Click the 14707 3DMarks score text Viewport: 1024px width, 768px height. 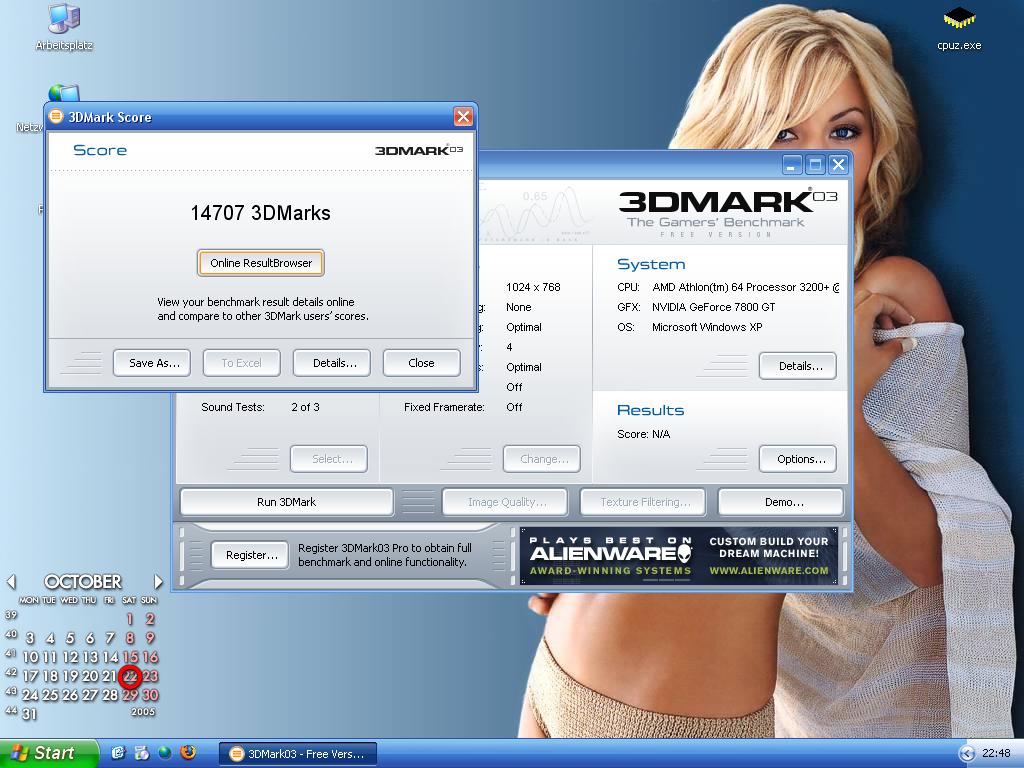[x=261, y=213]
